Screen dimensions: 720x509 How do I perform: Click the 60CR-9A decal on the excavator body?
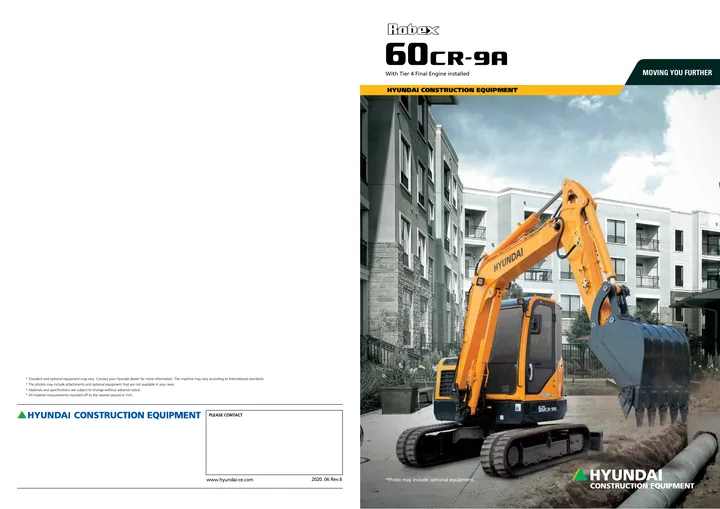[547, 408]
